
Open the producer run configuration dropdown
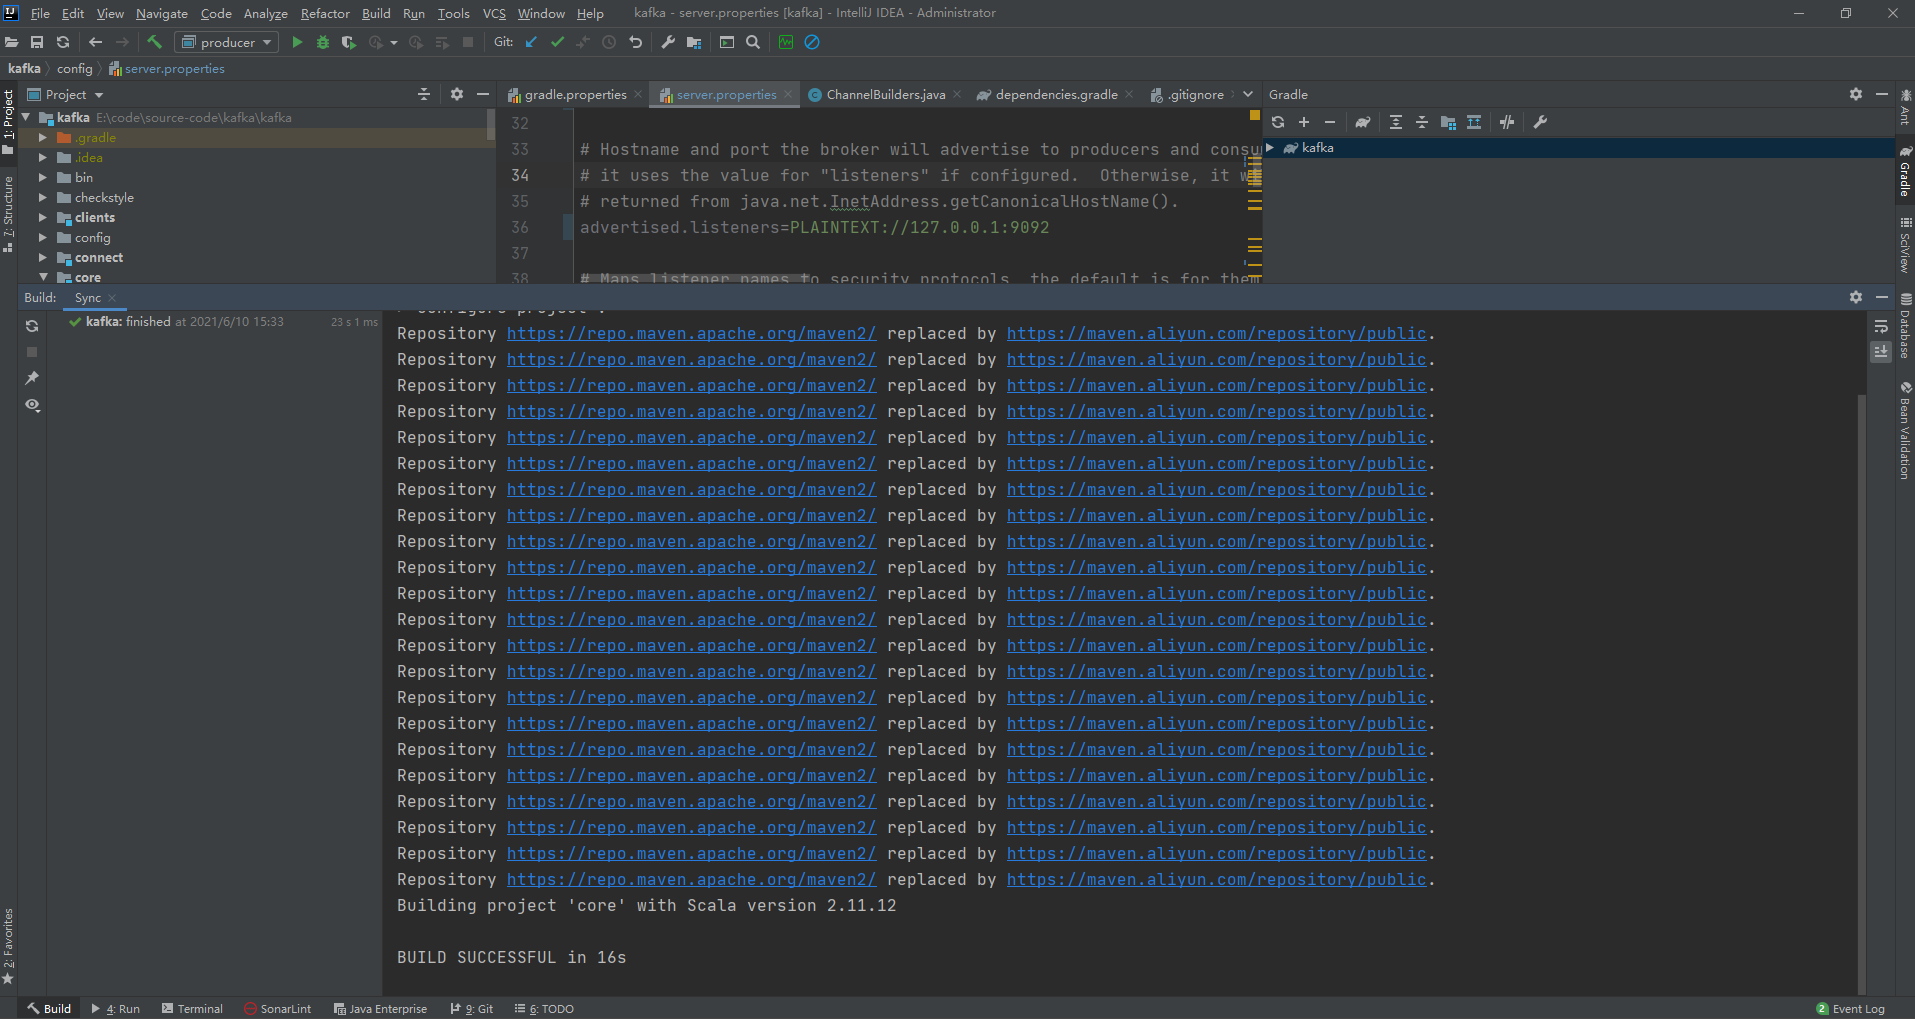pyautogui.click(x=227, y=42)
